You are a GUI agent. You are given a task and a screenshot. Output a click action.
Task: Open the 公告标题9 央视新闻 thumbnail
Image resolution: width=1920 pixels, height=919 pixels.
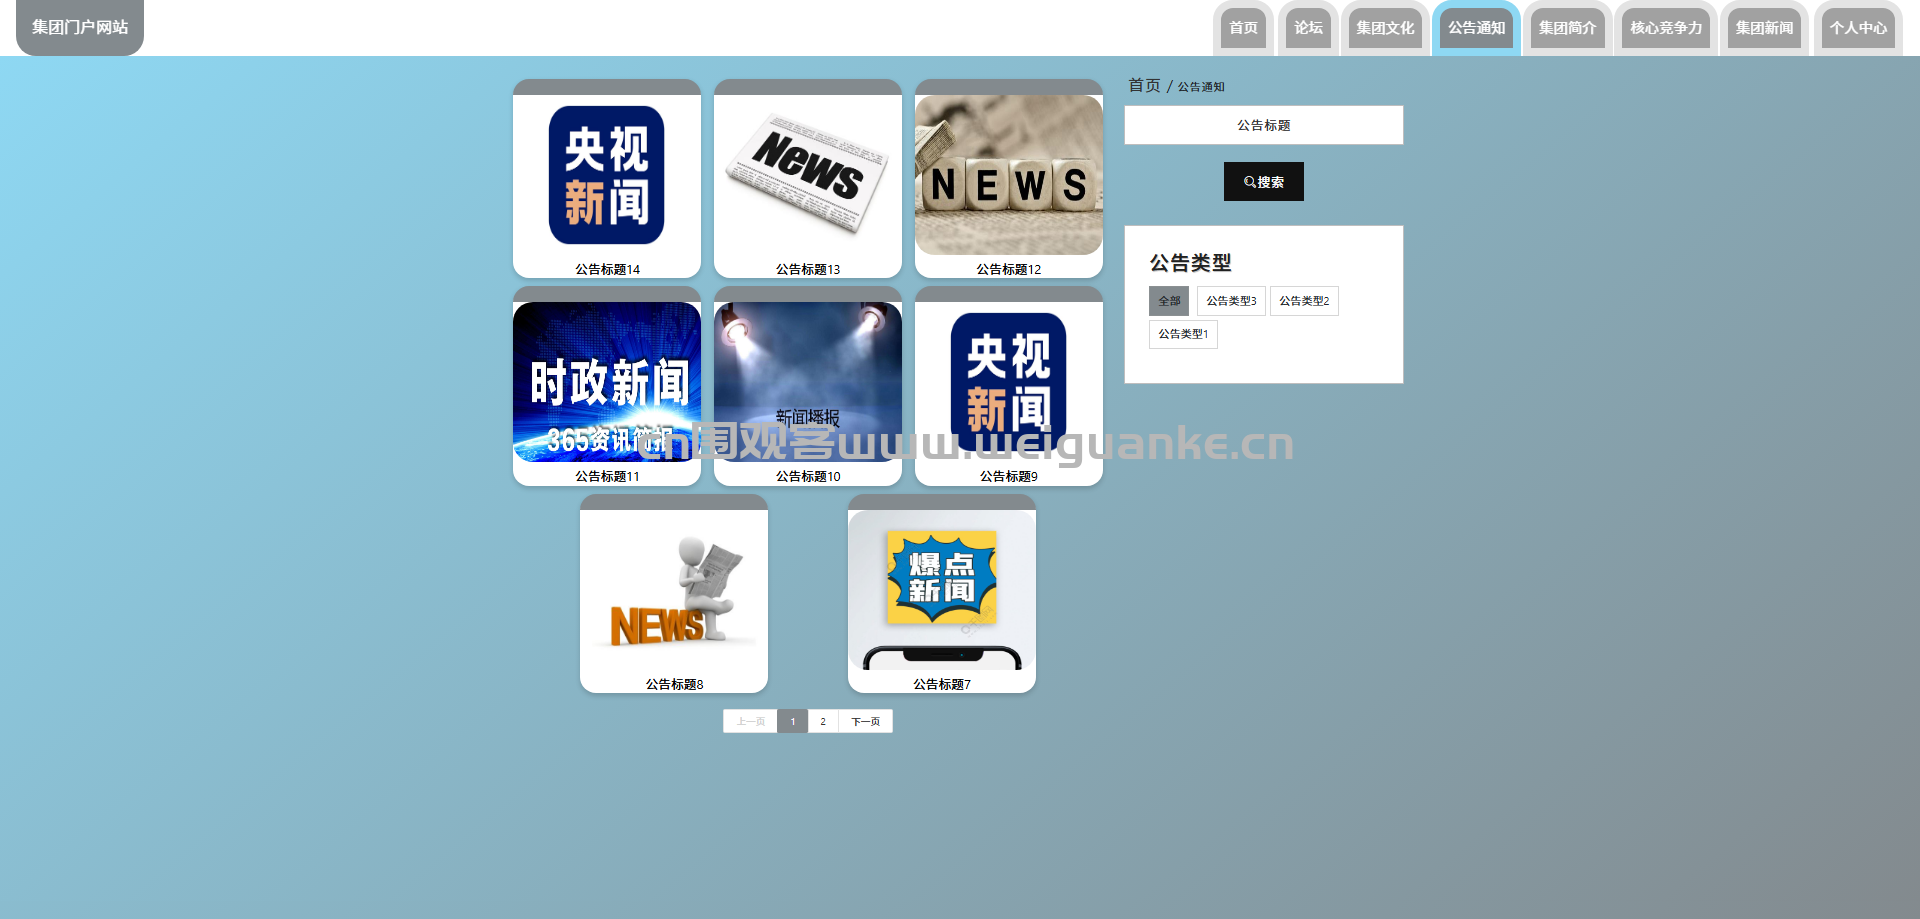pos(1009,382)
